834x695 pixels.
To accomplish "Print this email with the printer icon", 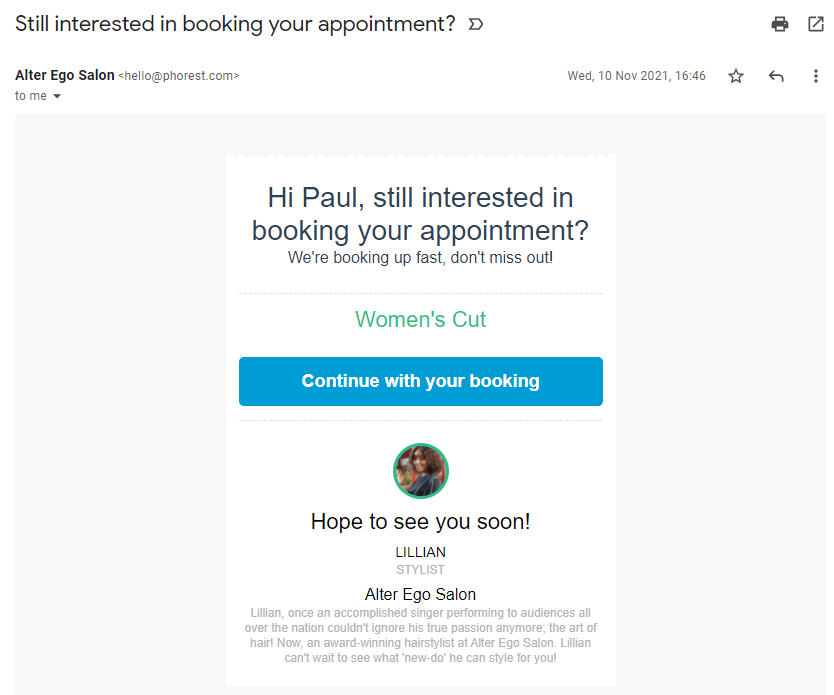I will pos(780,24).
